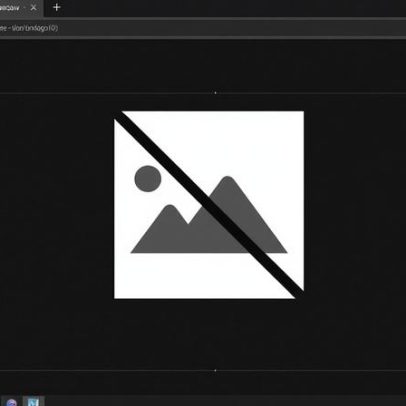Open the purple round taskbar app icon
Image resolution: width=406 pixels, height=406 pixels.
pyautogui.click(x=11, y=402)
